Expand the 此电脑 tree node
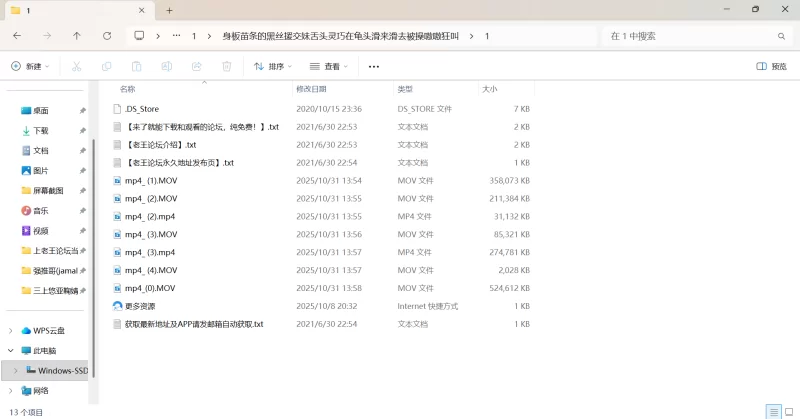Screen dimensions: 800x419 click(x=11, y=351)
